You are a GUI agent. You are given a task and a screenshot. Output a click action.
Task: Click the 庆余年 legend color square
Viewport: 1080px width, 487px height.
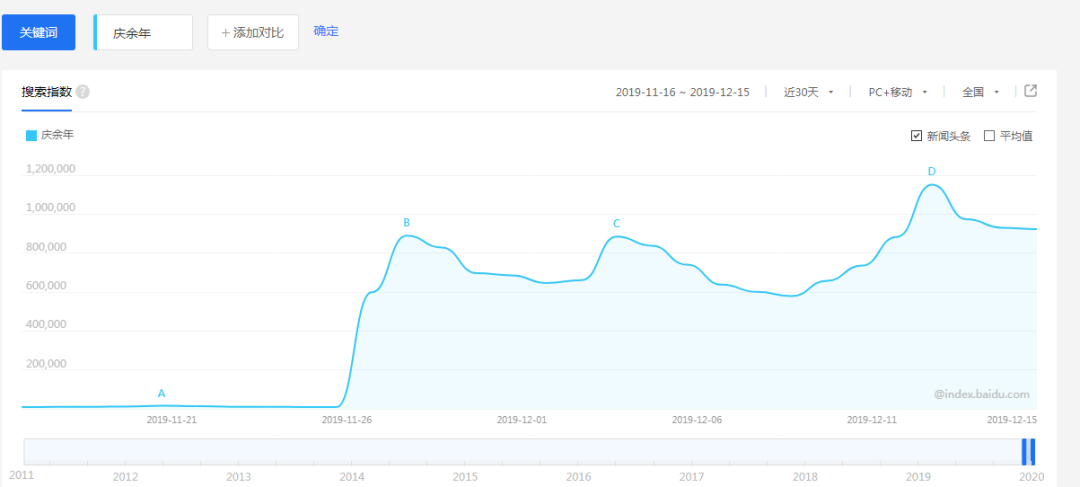tap(31, 135)
